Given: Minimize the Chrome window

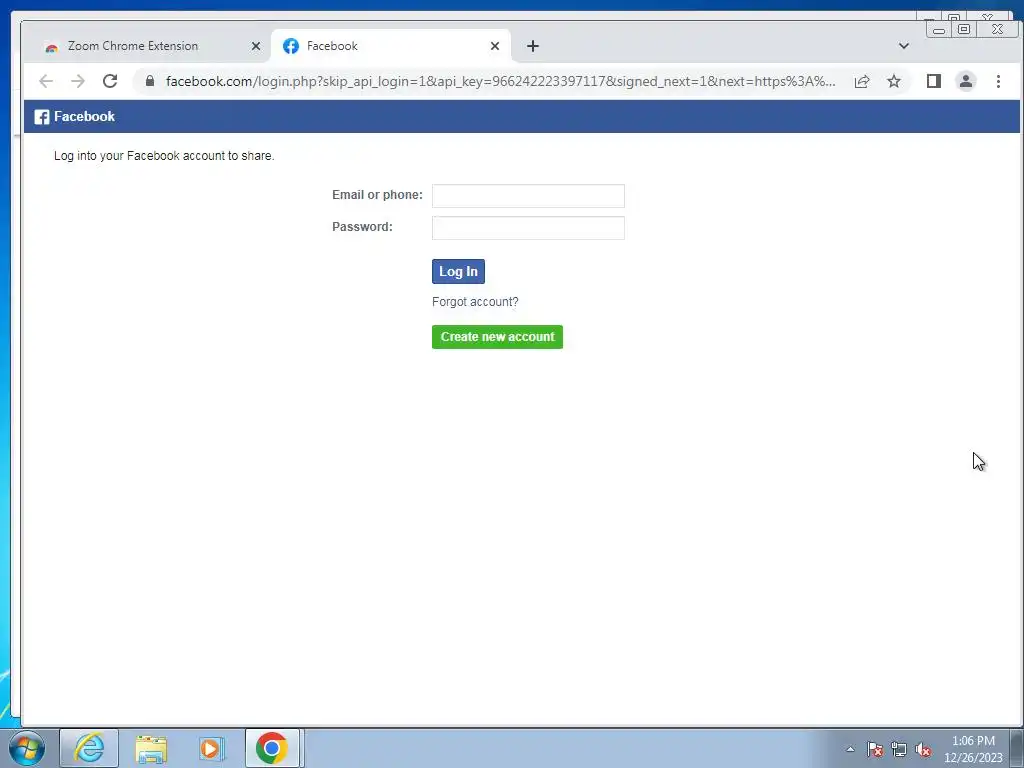Looking at the screenshot, I should [x=939, y=29].
